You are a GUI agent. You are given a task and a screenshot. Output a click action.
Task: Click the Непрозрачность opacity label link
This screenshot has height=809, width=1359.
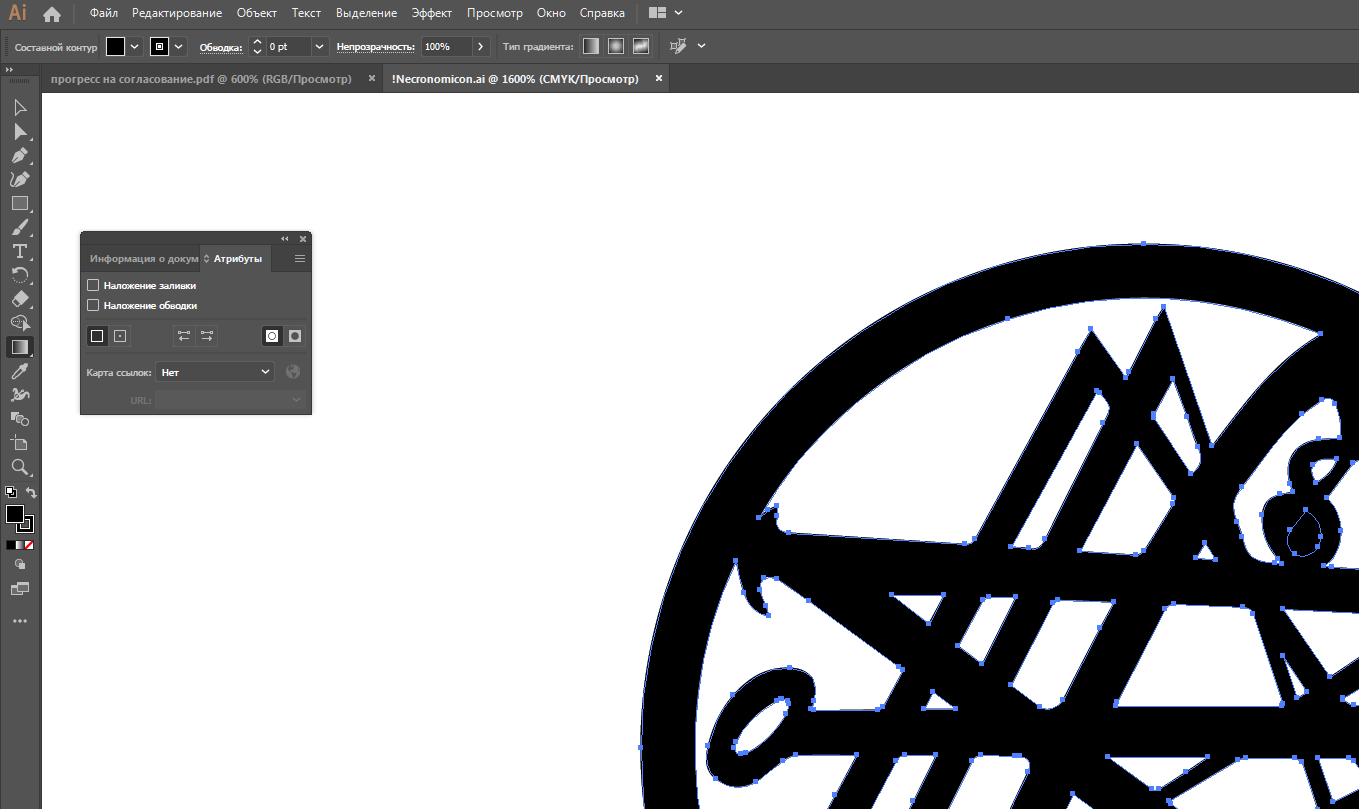click(x=375, y=47)
